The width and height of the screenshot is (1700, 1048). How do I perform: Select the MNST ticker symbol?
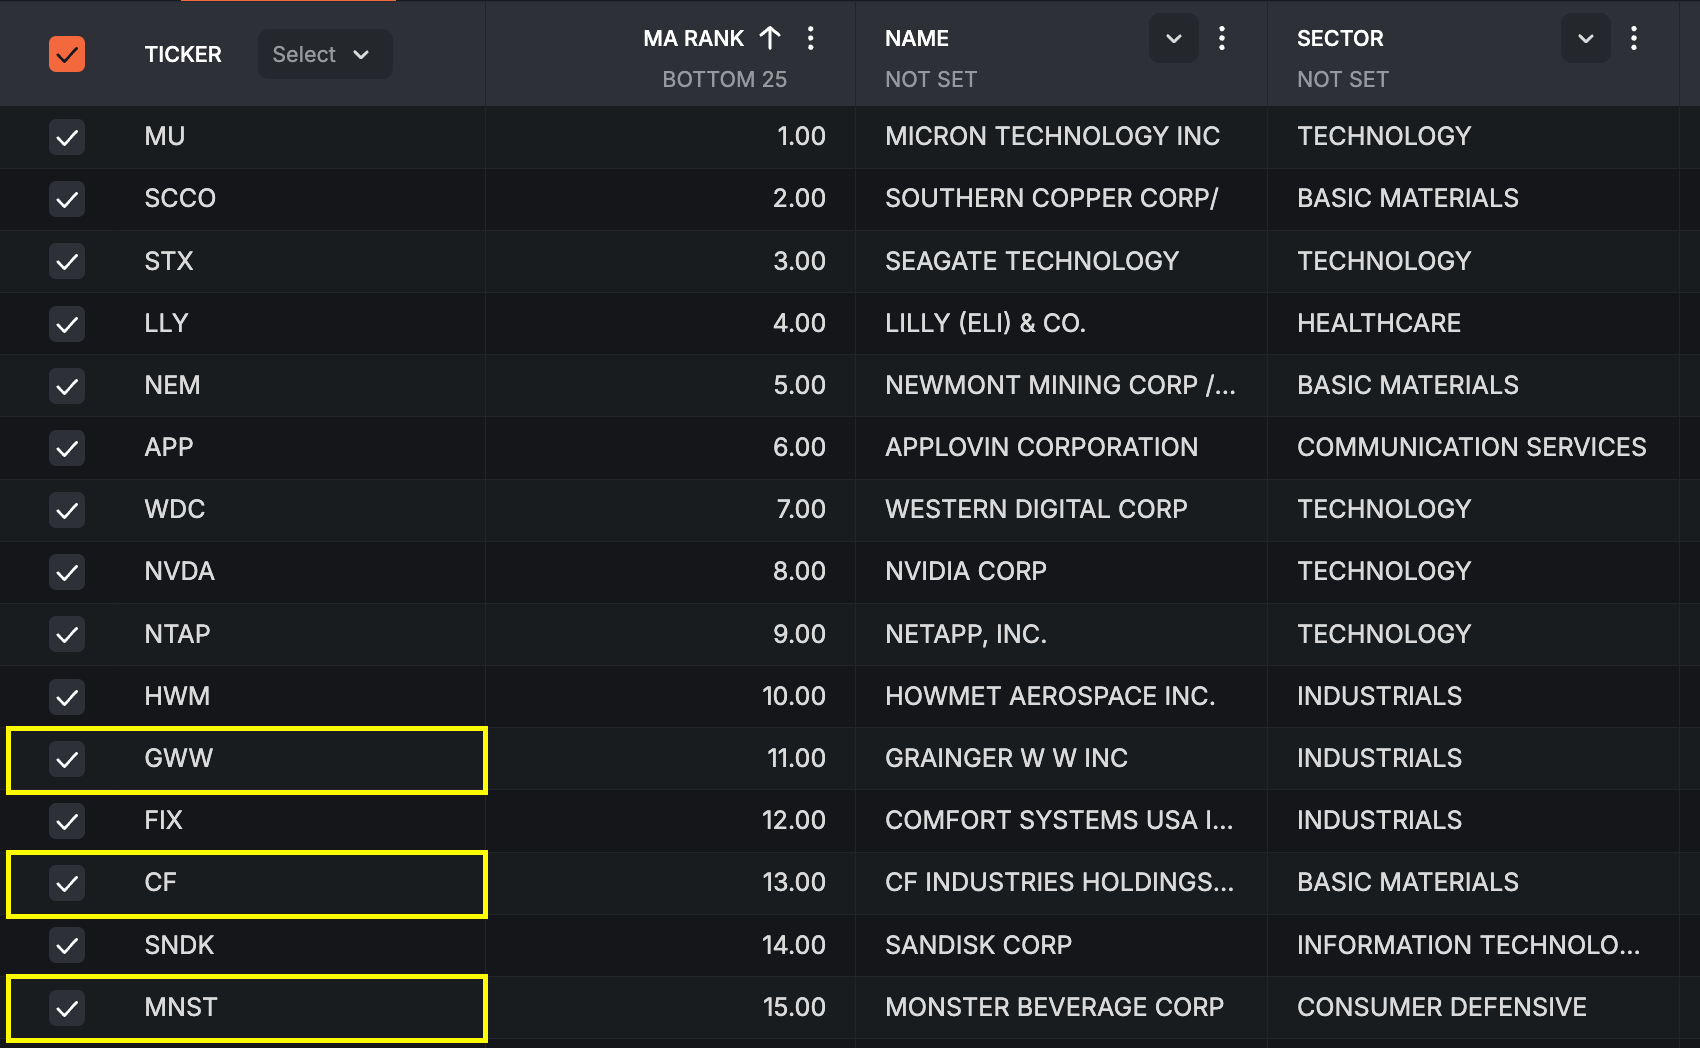181,1007
